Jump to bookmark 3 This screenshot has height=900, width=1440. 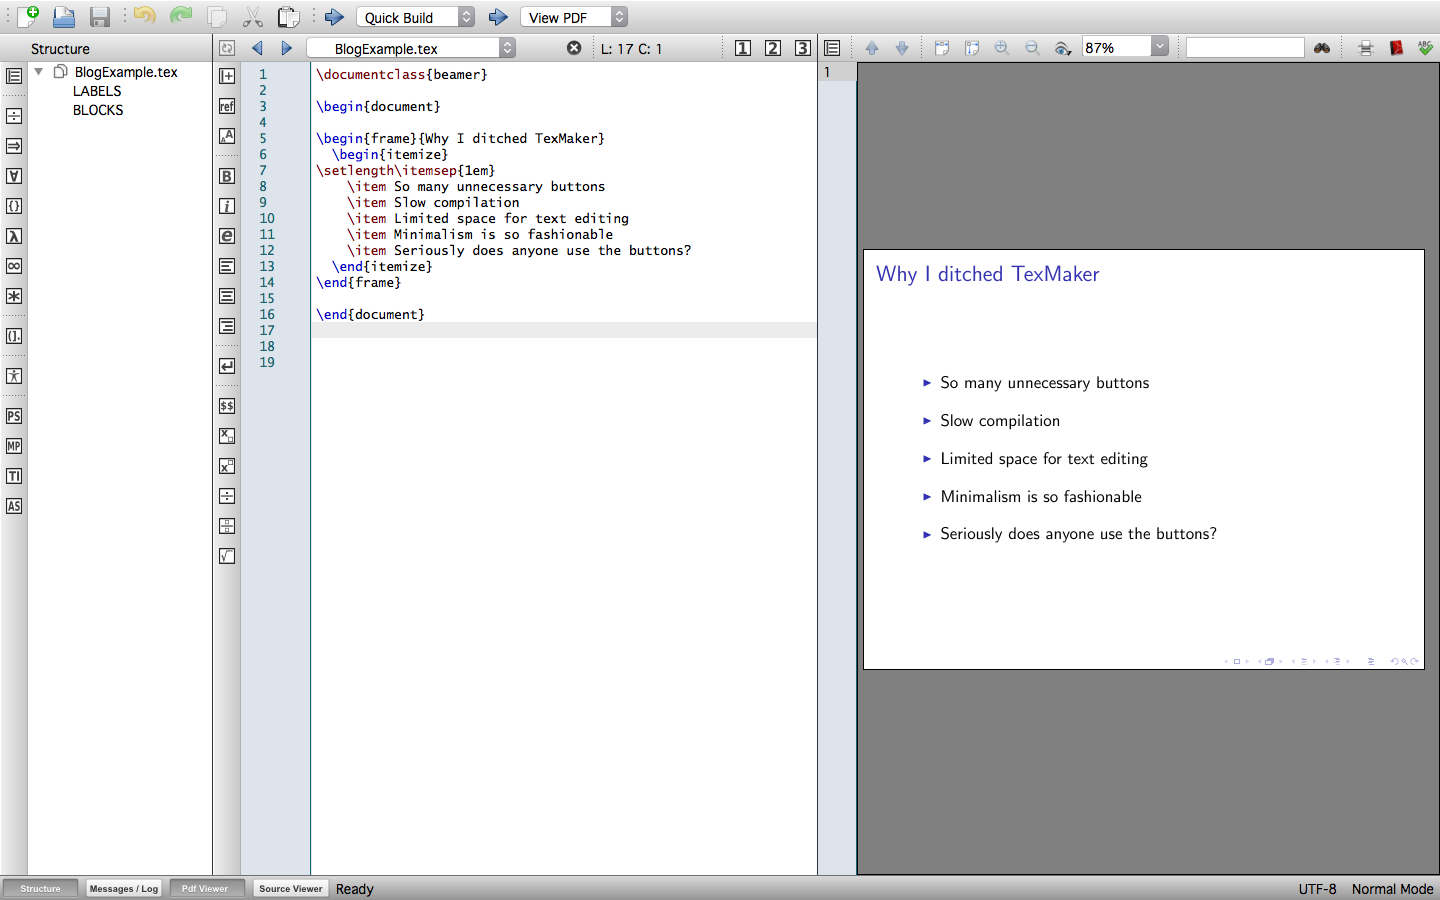pos(803,48)
